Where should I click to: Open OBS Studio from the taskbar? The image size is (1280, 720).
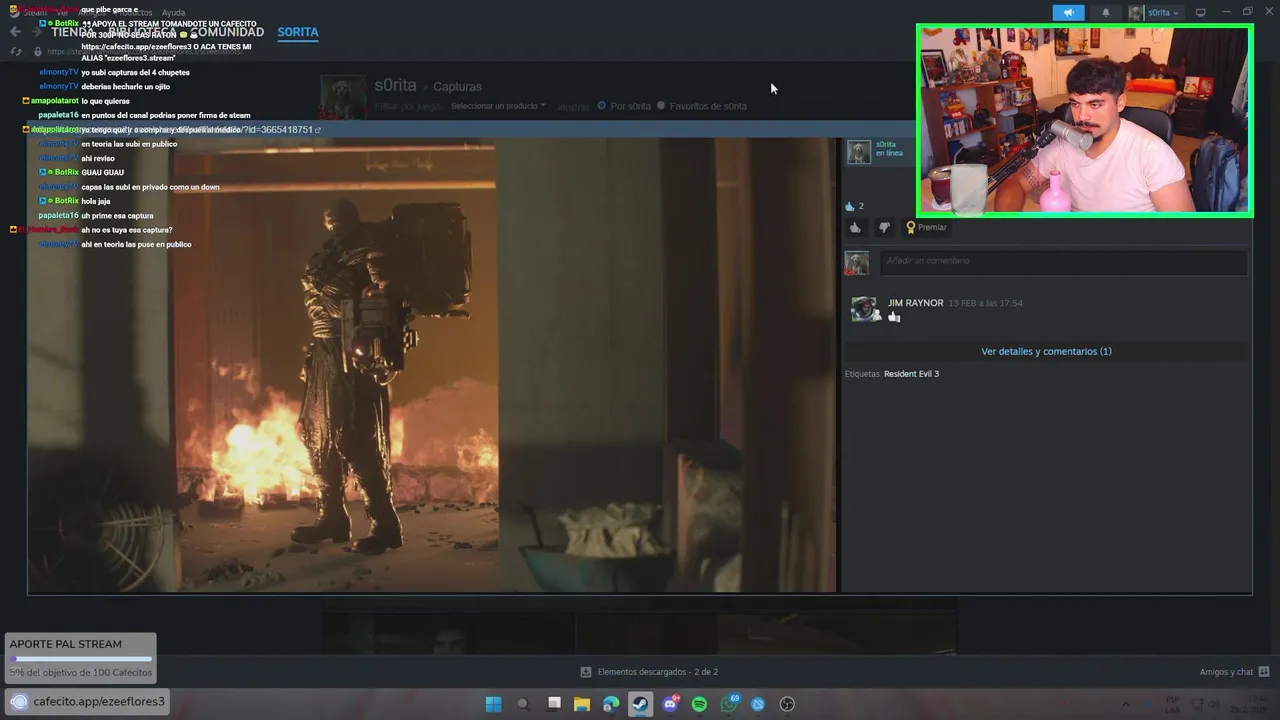(x=787, y=704)
